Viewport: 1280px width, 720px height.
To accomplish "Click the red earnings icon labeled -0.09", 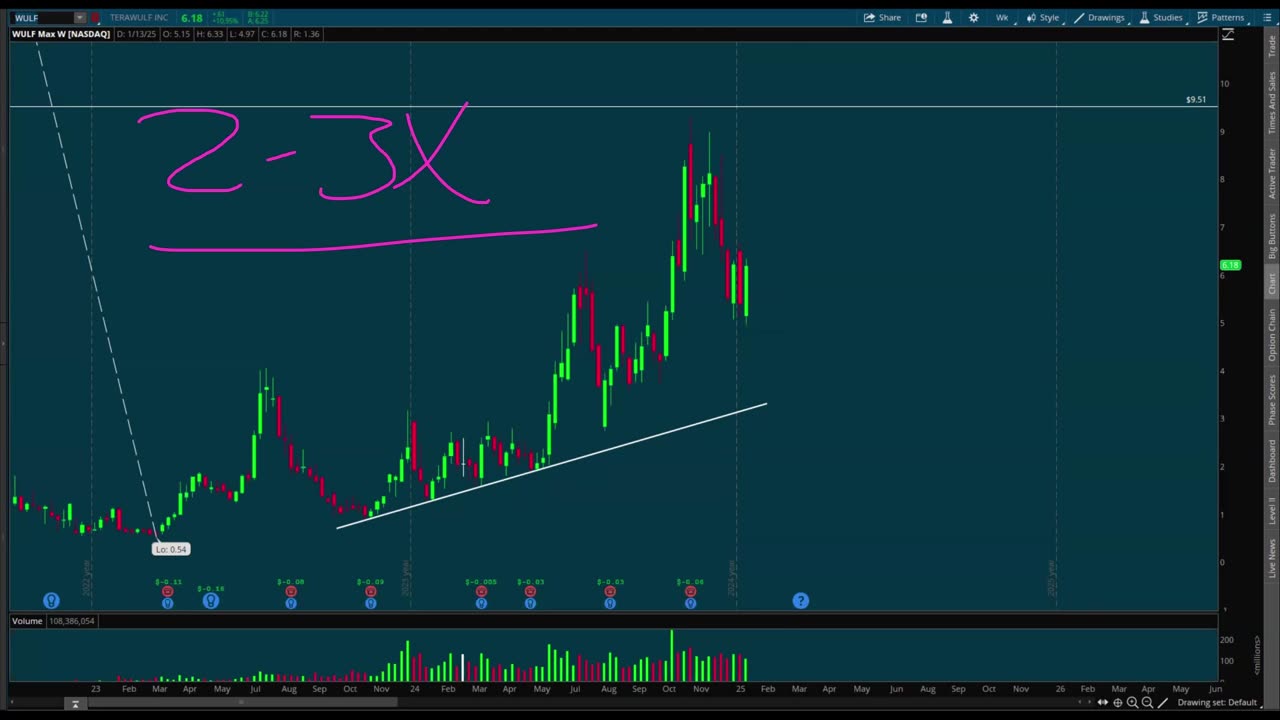I will 370,592.
